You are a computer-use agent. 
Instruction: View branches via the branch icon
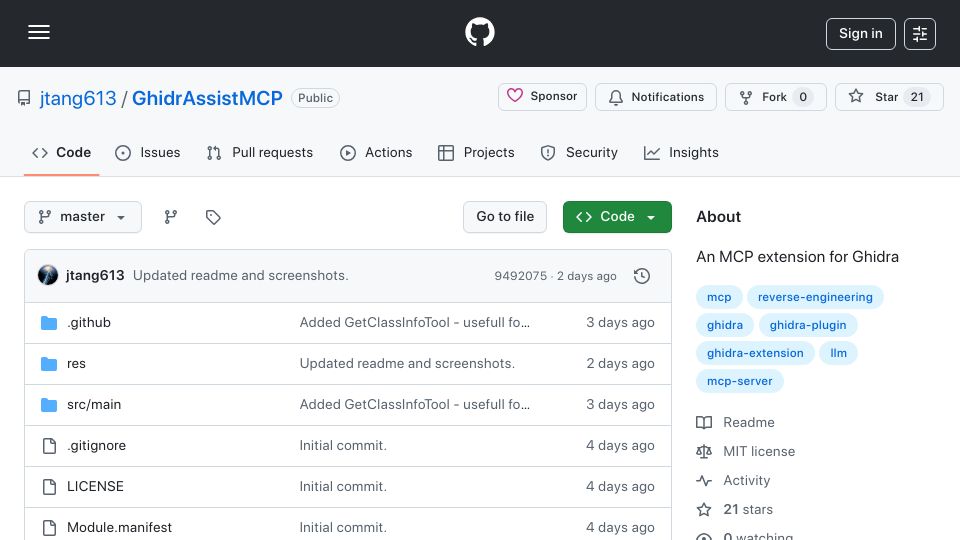(x=171, y=217)
